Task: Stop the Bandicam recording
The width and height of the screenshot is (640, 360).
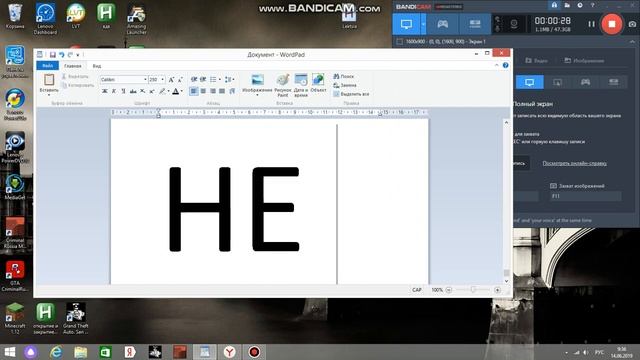Action: [x=611, y=24]
